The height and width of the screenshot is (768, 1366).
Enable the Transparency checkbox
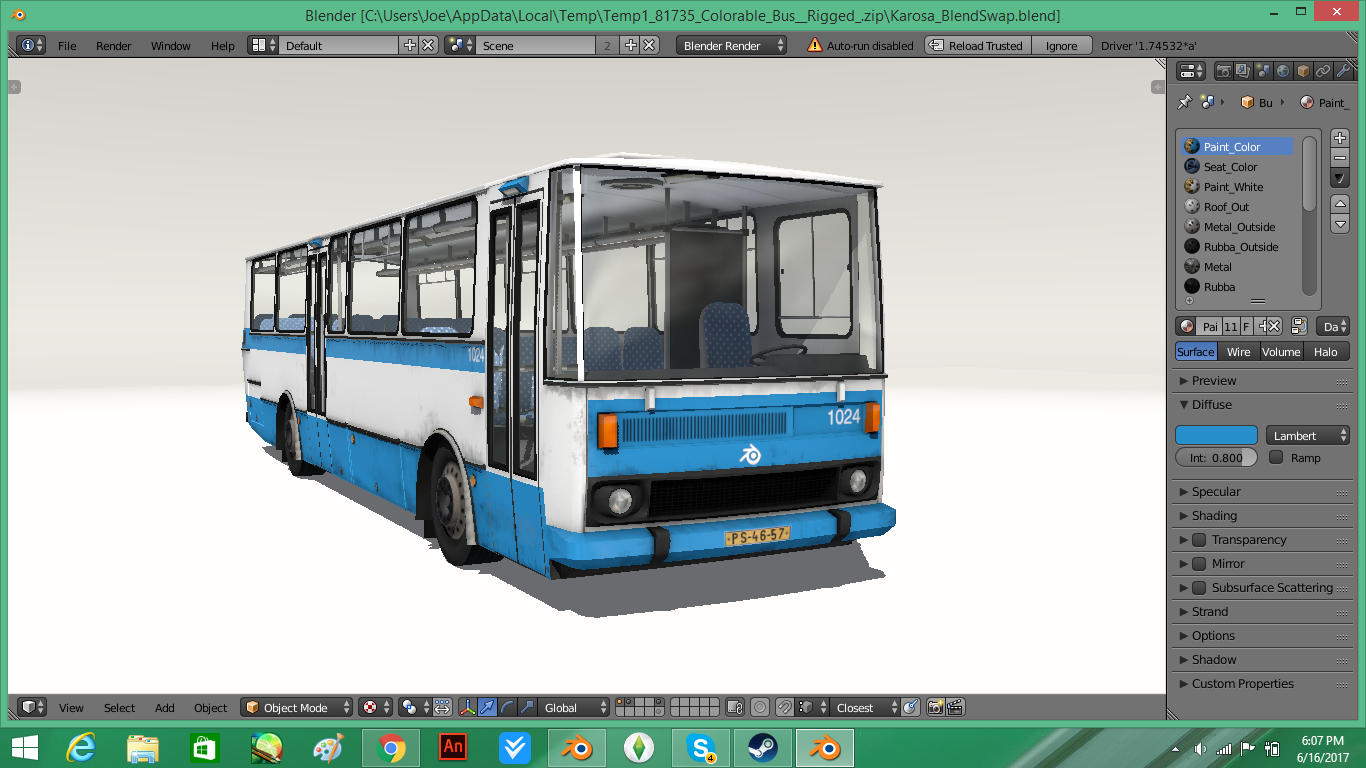1199,540
